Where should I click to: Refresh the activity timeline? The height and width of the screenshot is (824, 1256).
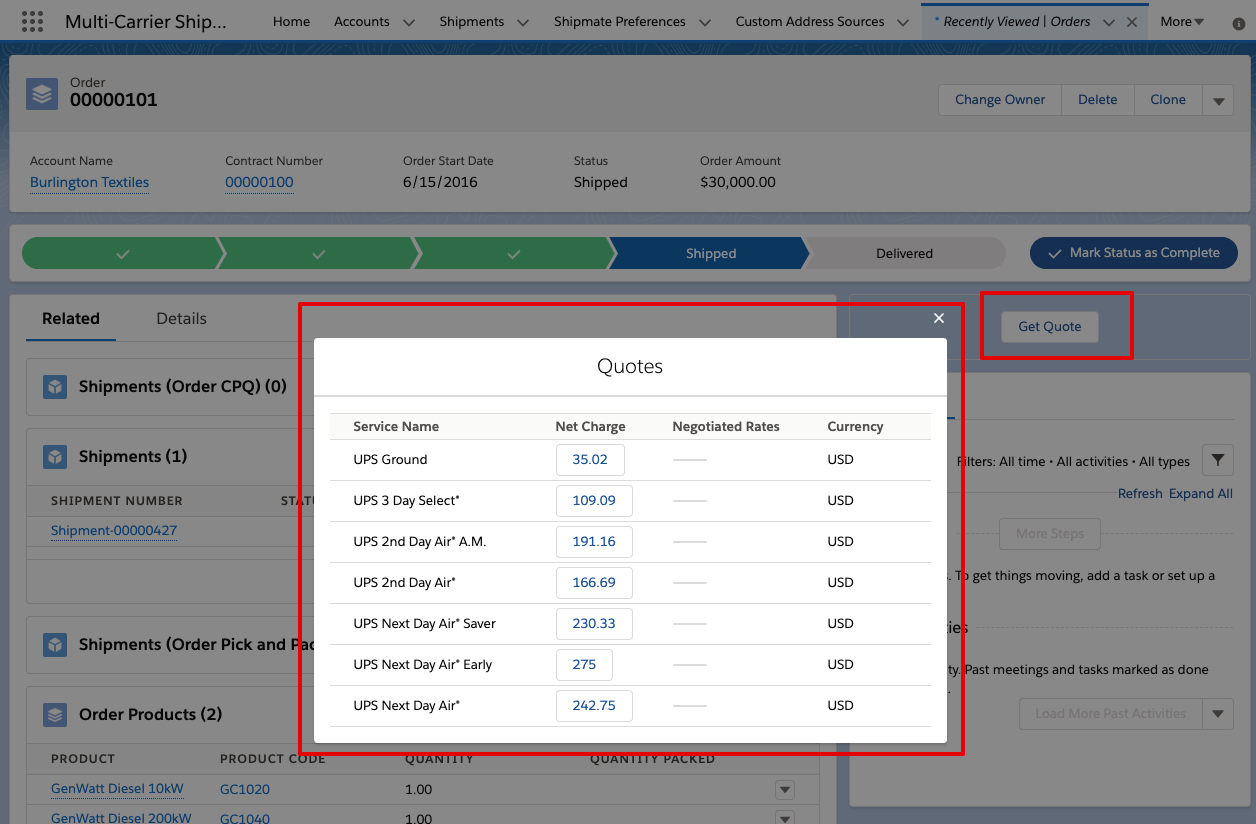pyautogui.click(x=1140, y=494)
